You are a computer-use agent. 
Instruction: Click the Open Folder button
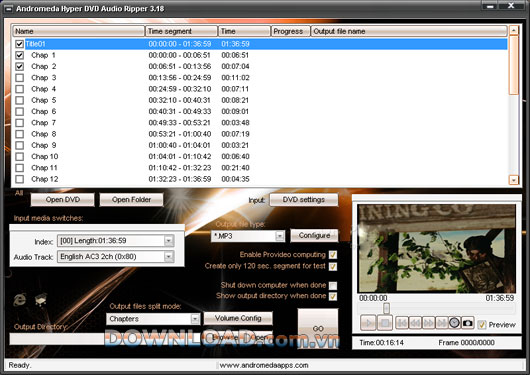131,200
